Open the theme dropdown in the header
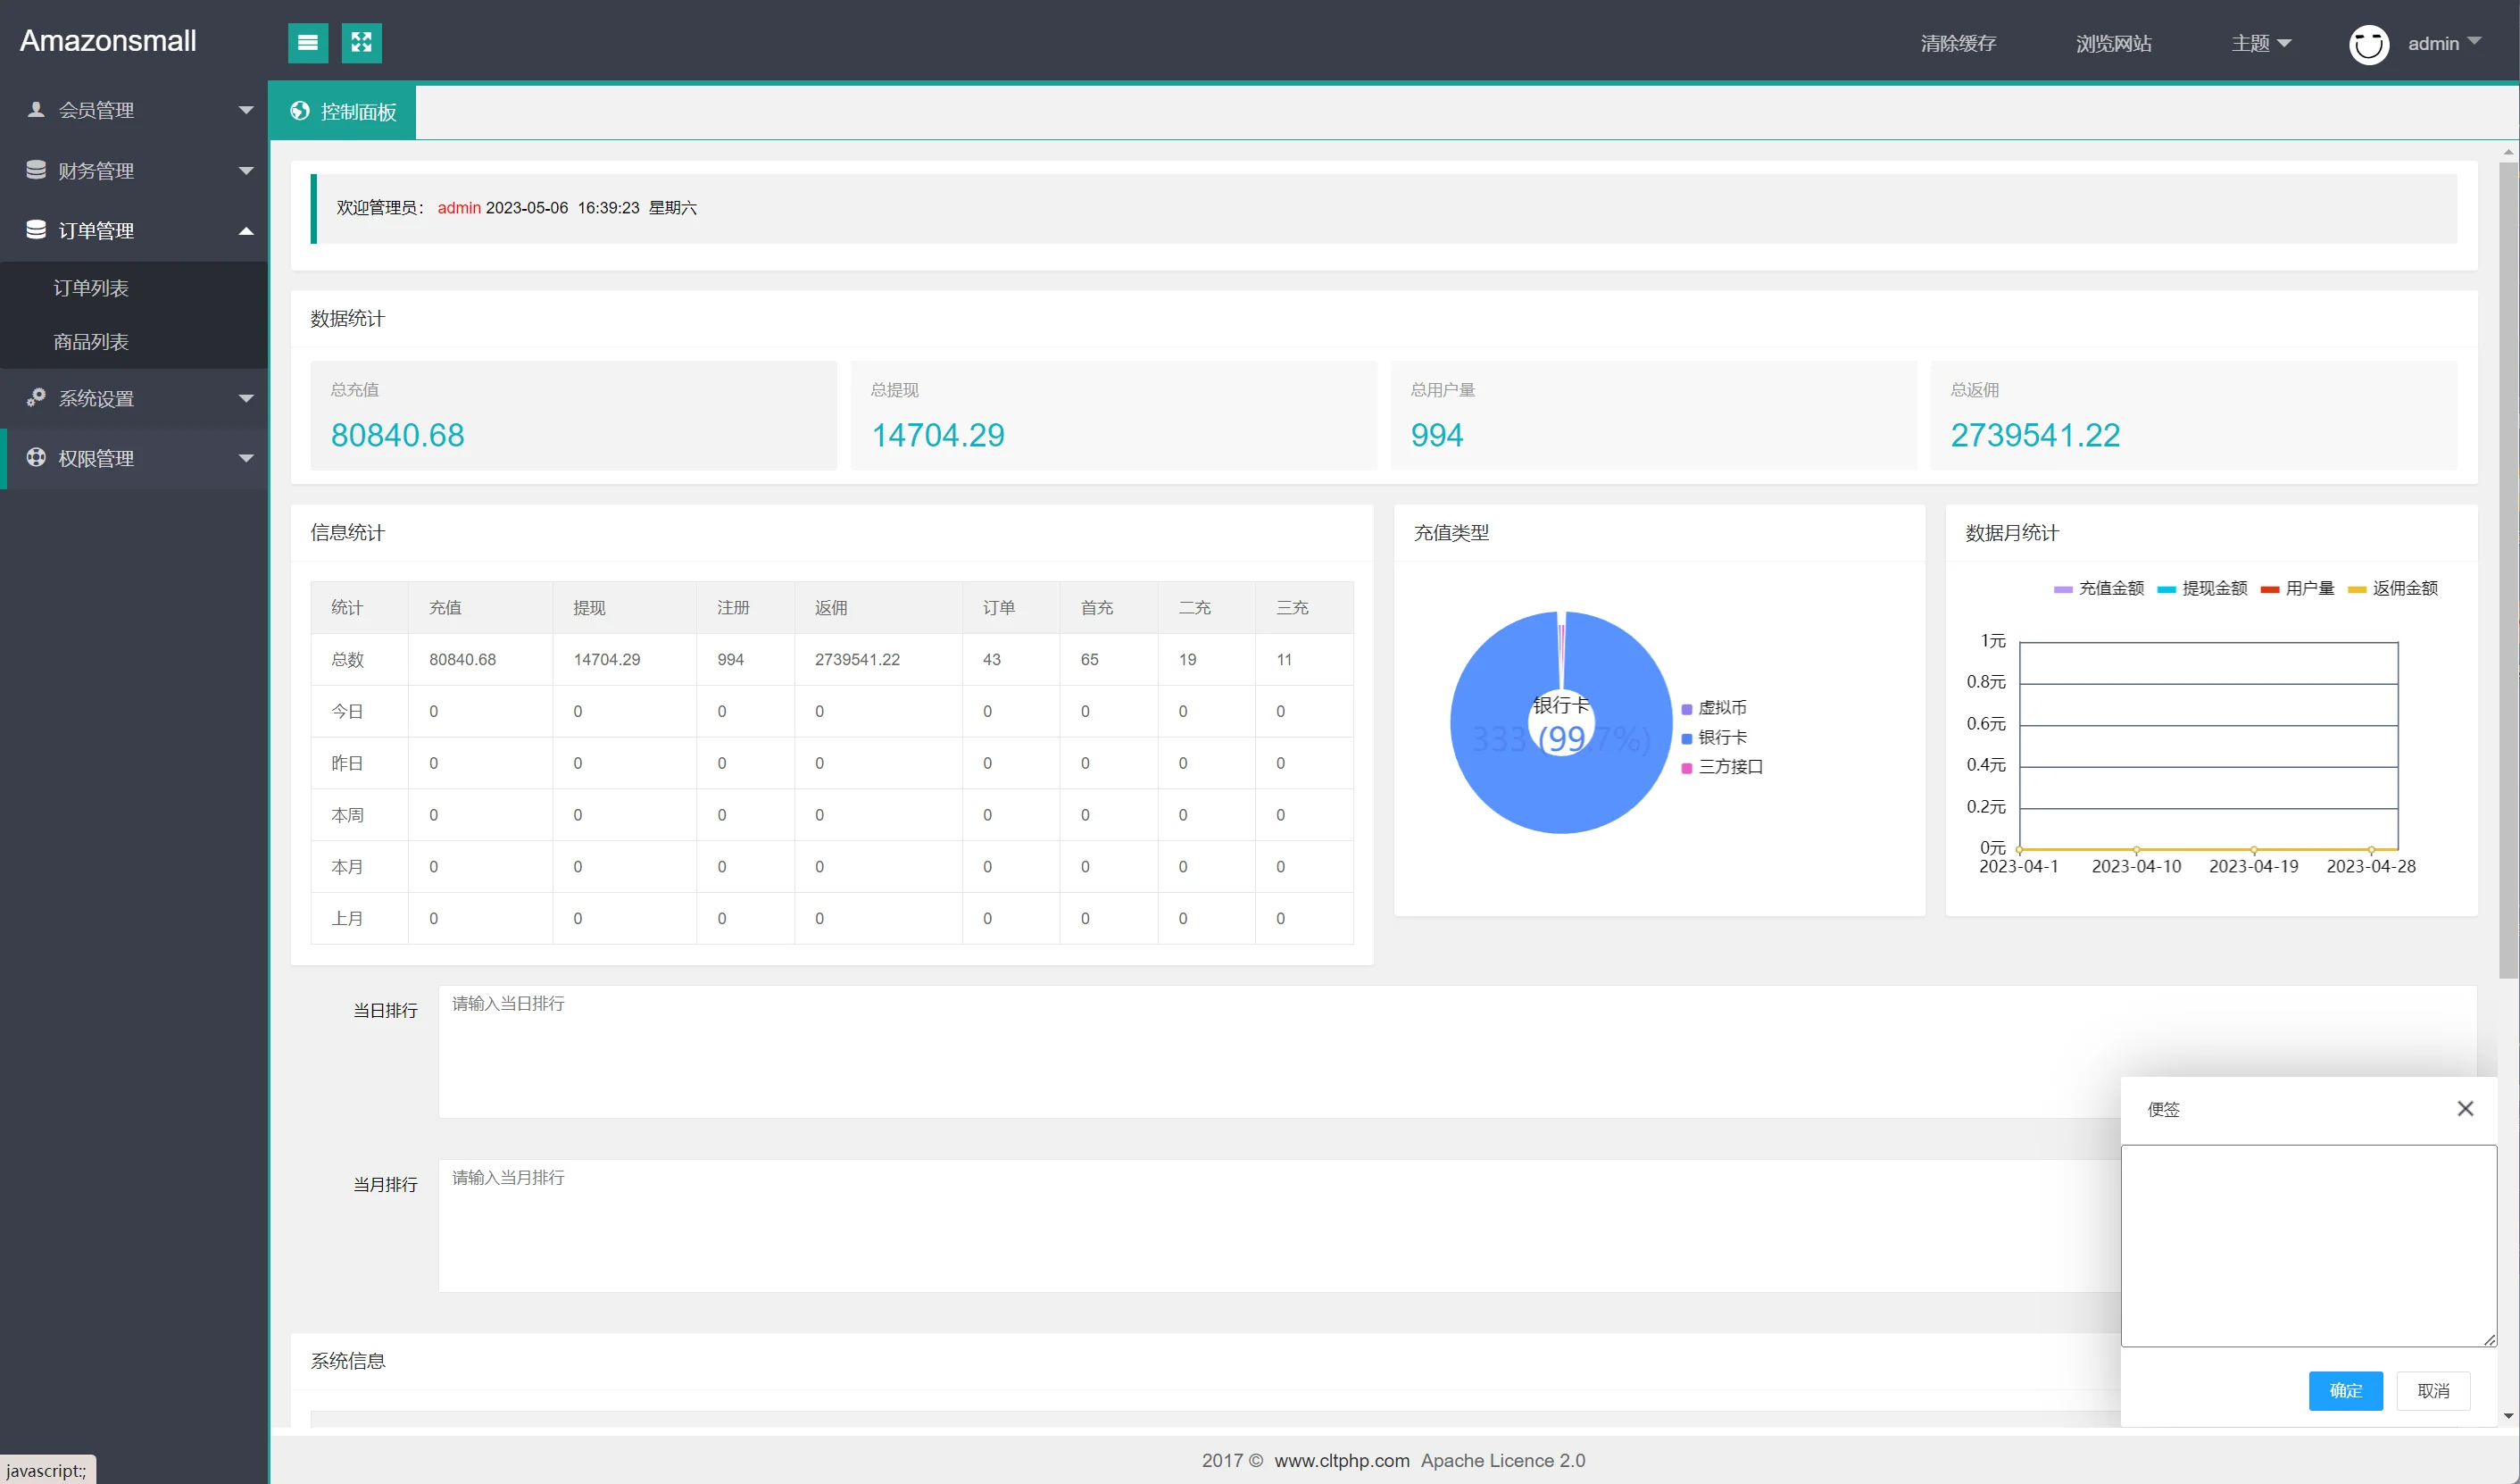Screen dimensions: 2520x1484 point(2260,44)
